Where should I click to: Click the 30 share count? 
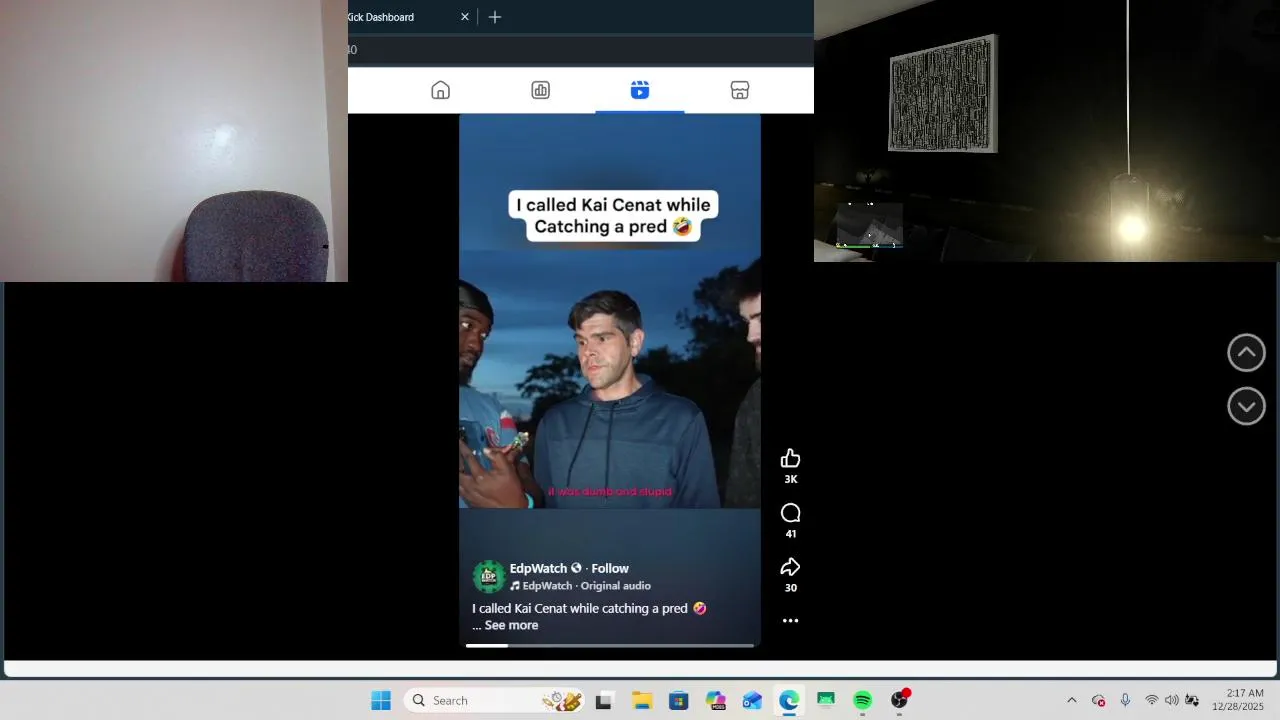click(790, 588)
